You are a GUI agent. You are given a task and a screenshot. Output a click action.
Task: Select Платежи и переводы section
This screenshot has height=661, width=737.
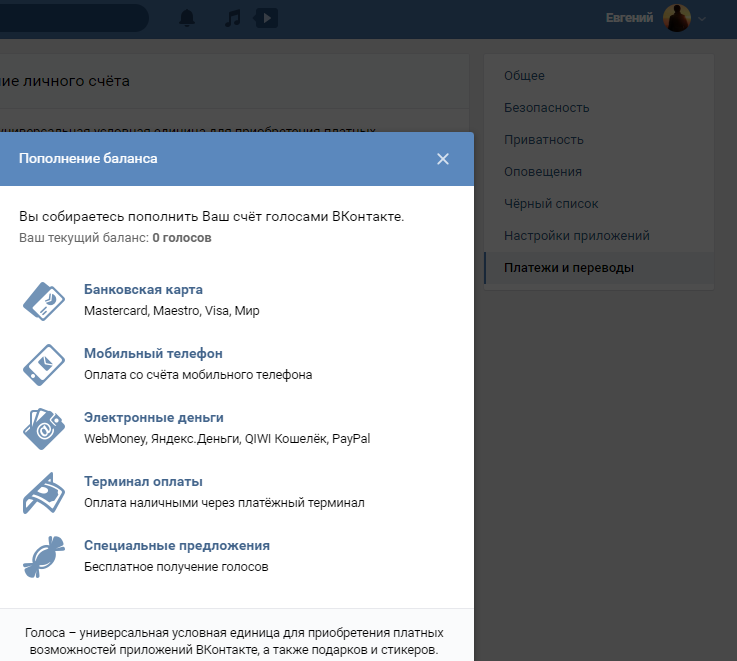(599, 268)
